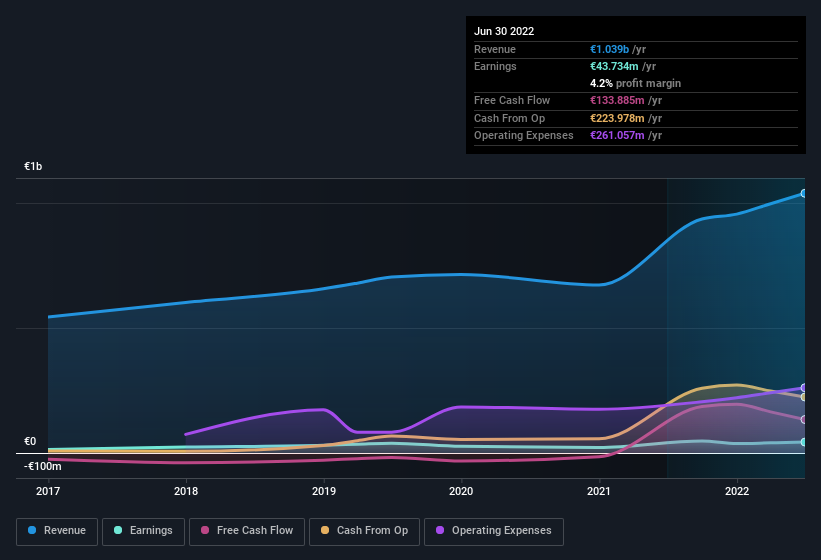Toggle Operating Expenses legend button
This screenshot has height=560, width=821.
tap(493, 531)
